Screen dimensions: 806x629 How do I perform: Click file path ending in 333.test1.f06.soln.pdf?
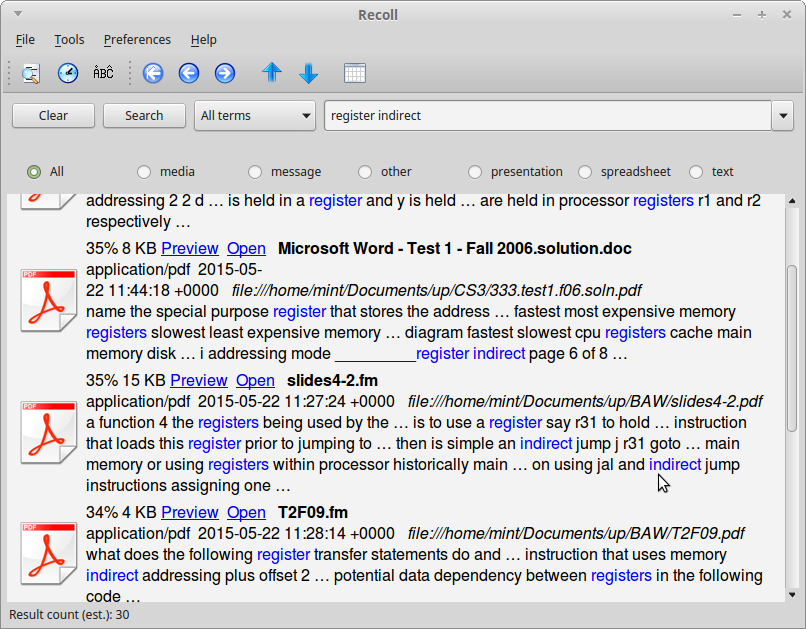[x=436, y=291]
